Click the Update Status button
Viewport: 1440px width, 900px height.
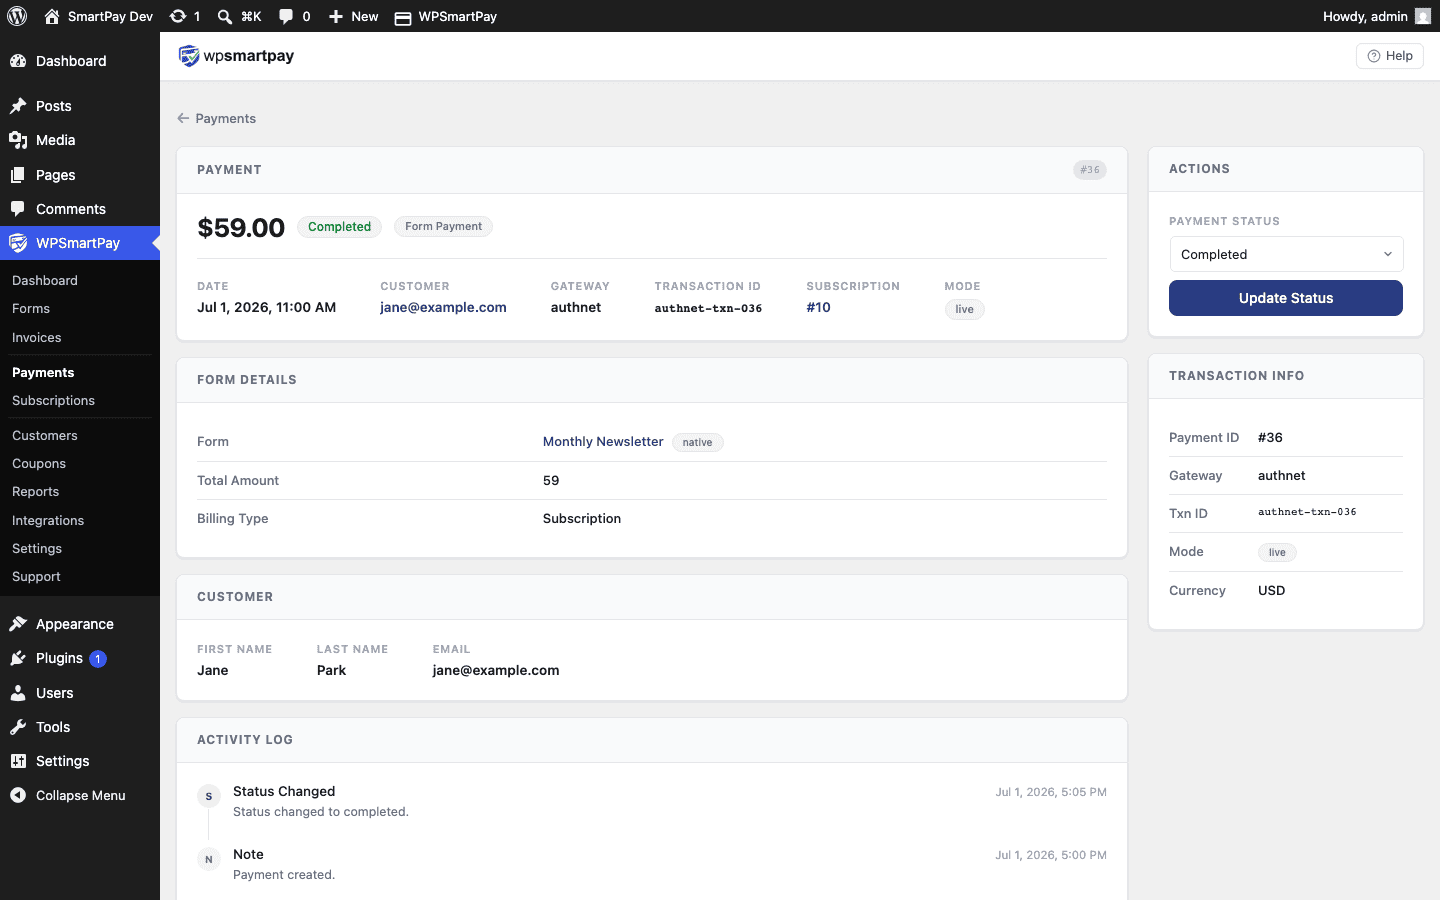click(x=1286, y=298)
